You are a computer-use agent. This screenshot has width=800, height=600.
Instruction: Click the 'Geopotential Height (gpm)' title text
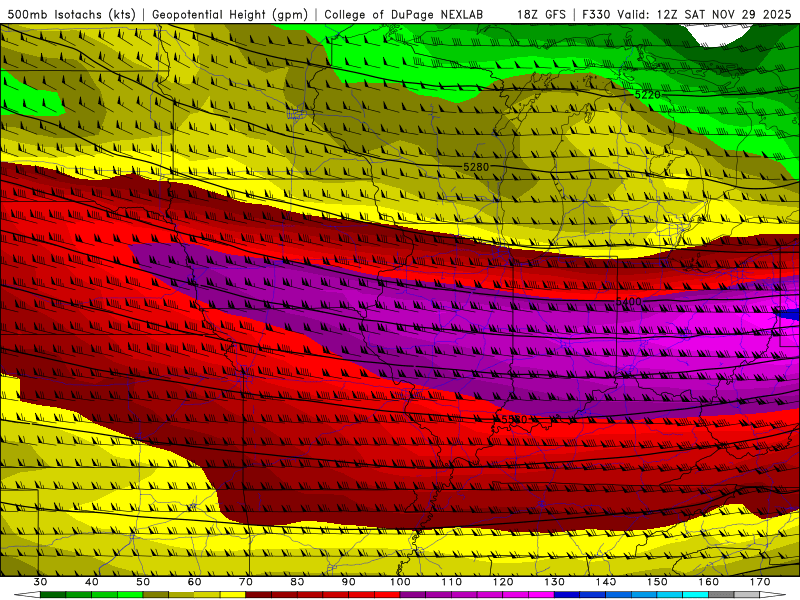[x=230, y=15]
